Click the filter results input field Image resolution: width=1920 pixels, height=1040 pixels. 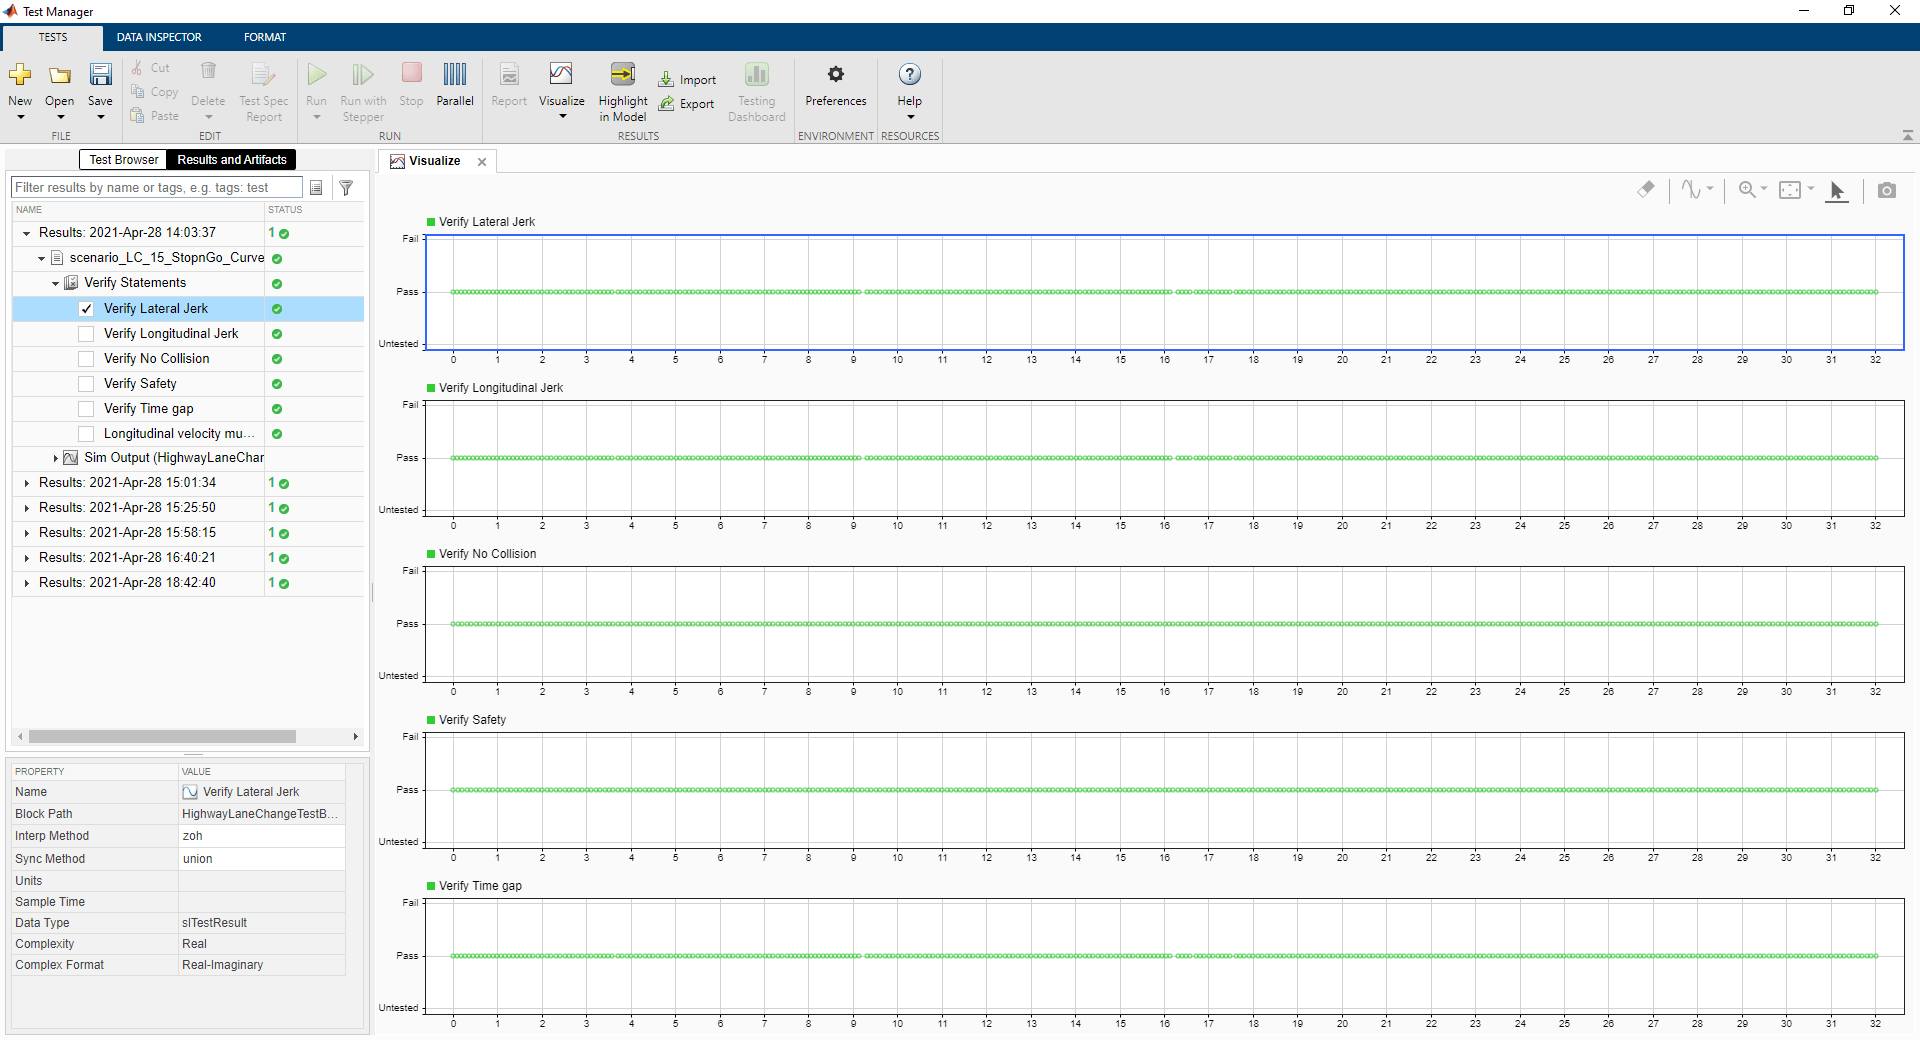(x=156, y=188)
